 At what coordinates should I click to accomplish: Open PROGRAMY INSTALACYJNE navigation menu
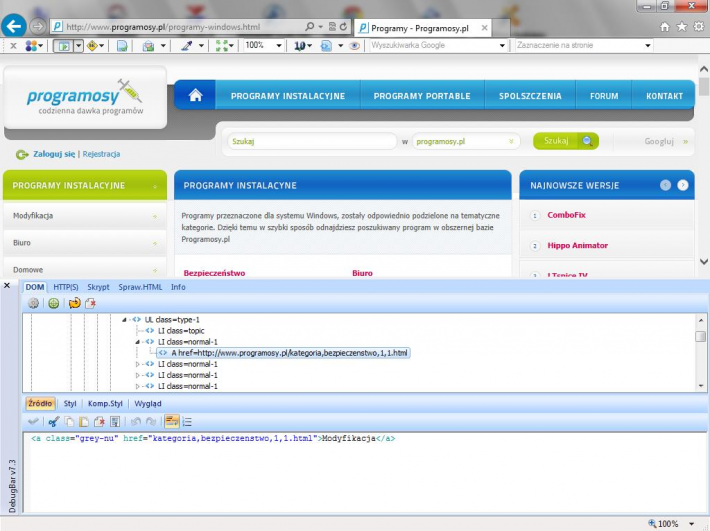coord(288,96)
